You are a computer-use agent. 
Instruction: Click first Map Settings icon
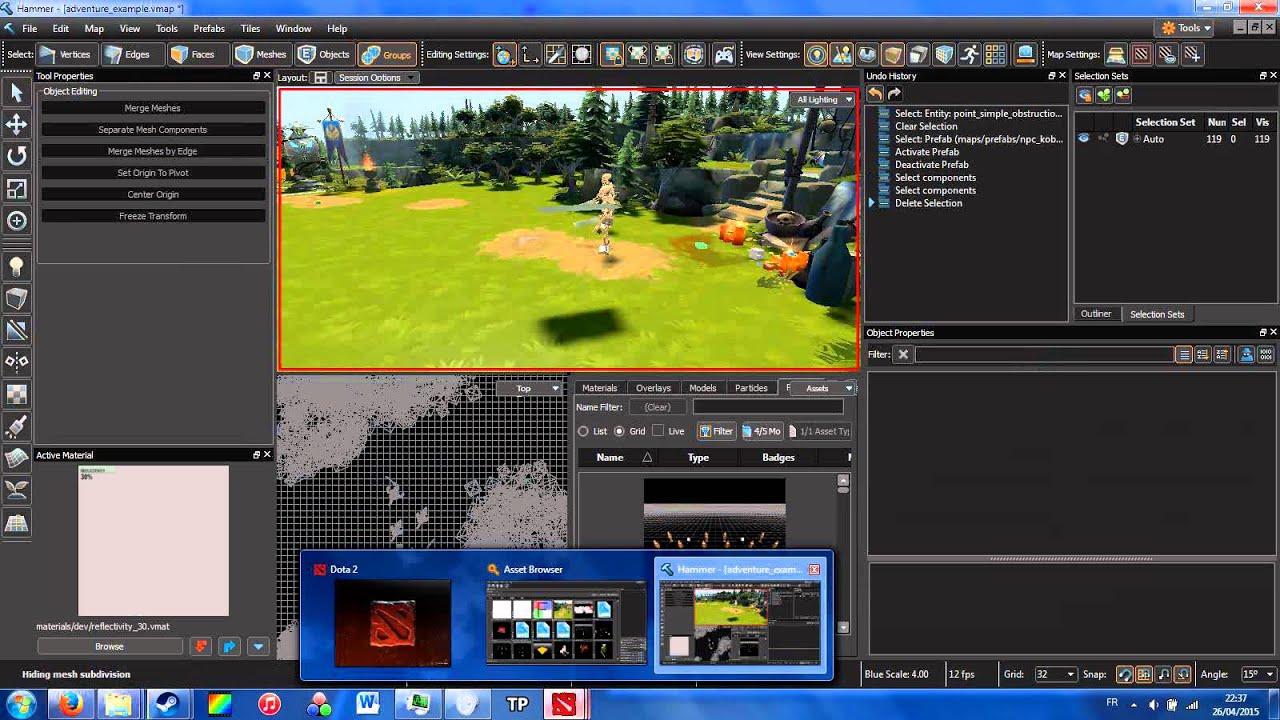tap(1115, 54)
